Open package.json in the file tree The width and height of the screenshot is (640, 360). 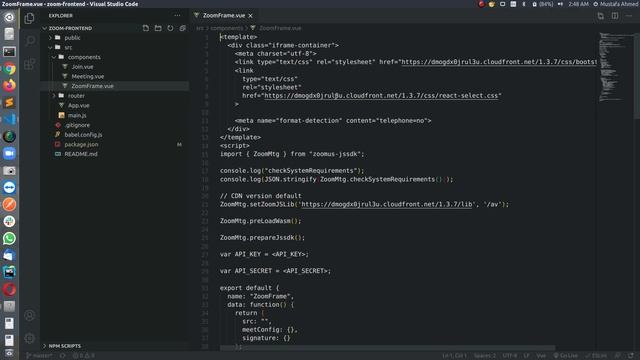[x=114, y=144]
